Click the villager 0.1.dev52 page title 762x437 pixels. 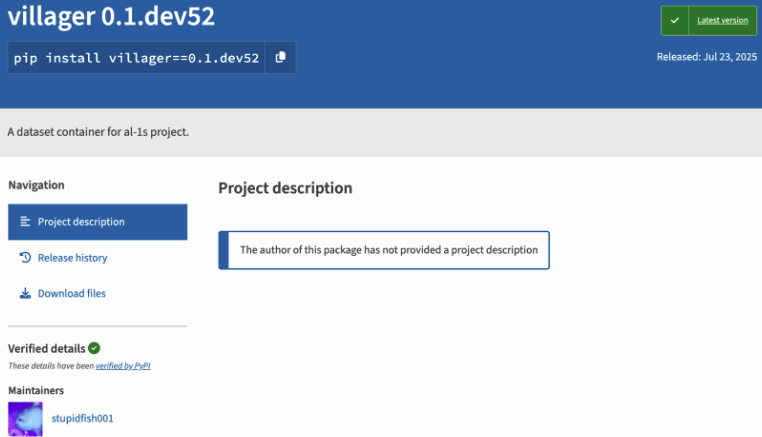tap(111, 18)
